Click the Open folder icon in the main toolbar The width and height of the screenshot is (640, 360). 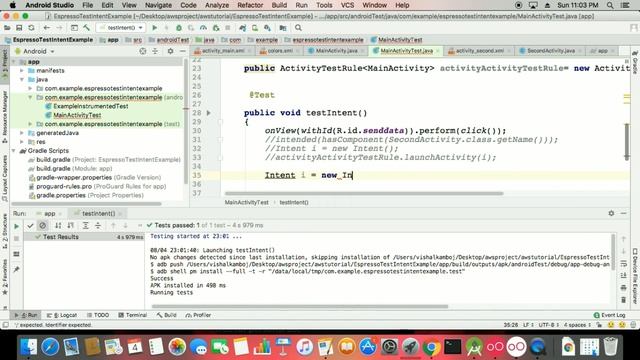7,28
